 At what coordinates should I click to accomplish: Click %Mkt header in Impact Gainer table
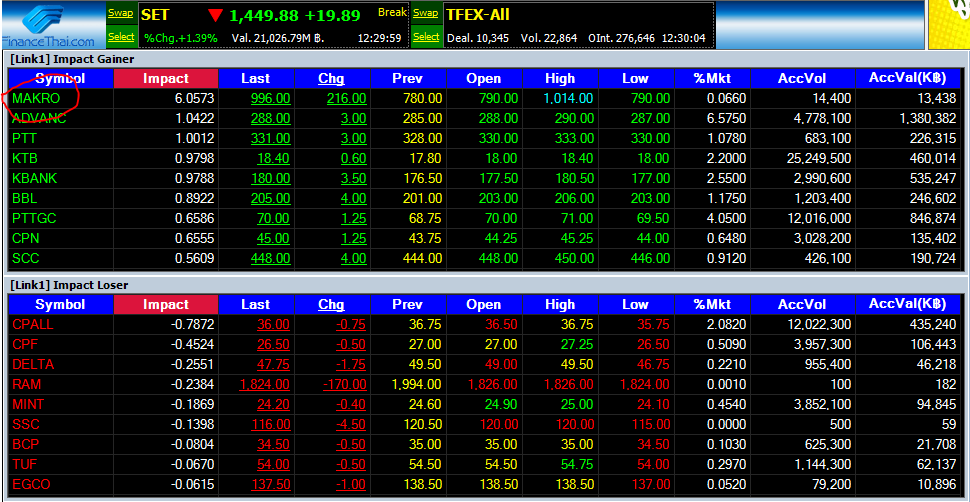point(711,79)
